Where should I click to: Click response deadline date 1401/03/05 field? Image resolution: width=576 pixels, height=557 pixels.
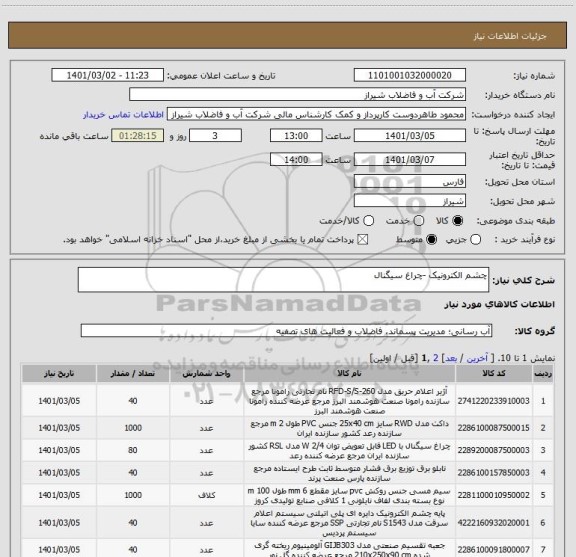(410, 136)
